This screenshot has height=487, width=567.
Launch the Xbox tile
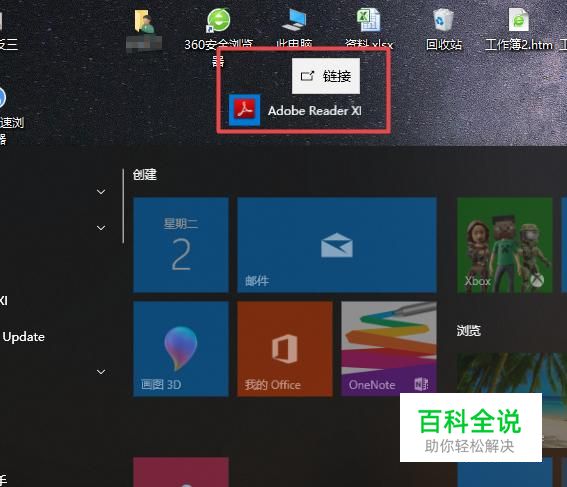(x=504, y=245)
